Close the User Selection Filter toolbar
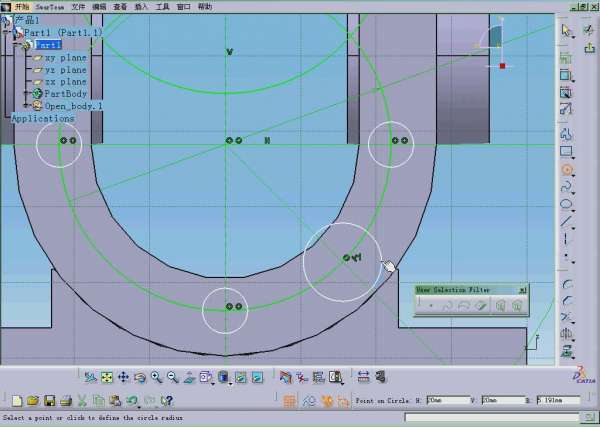The width and height of the screenshot is (600, 427). coord(521,290)
